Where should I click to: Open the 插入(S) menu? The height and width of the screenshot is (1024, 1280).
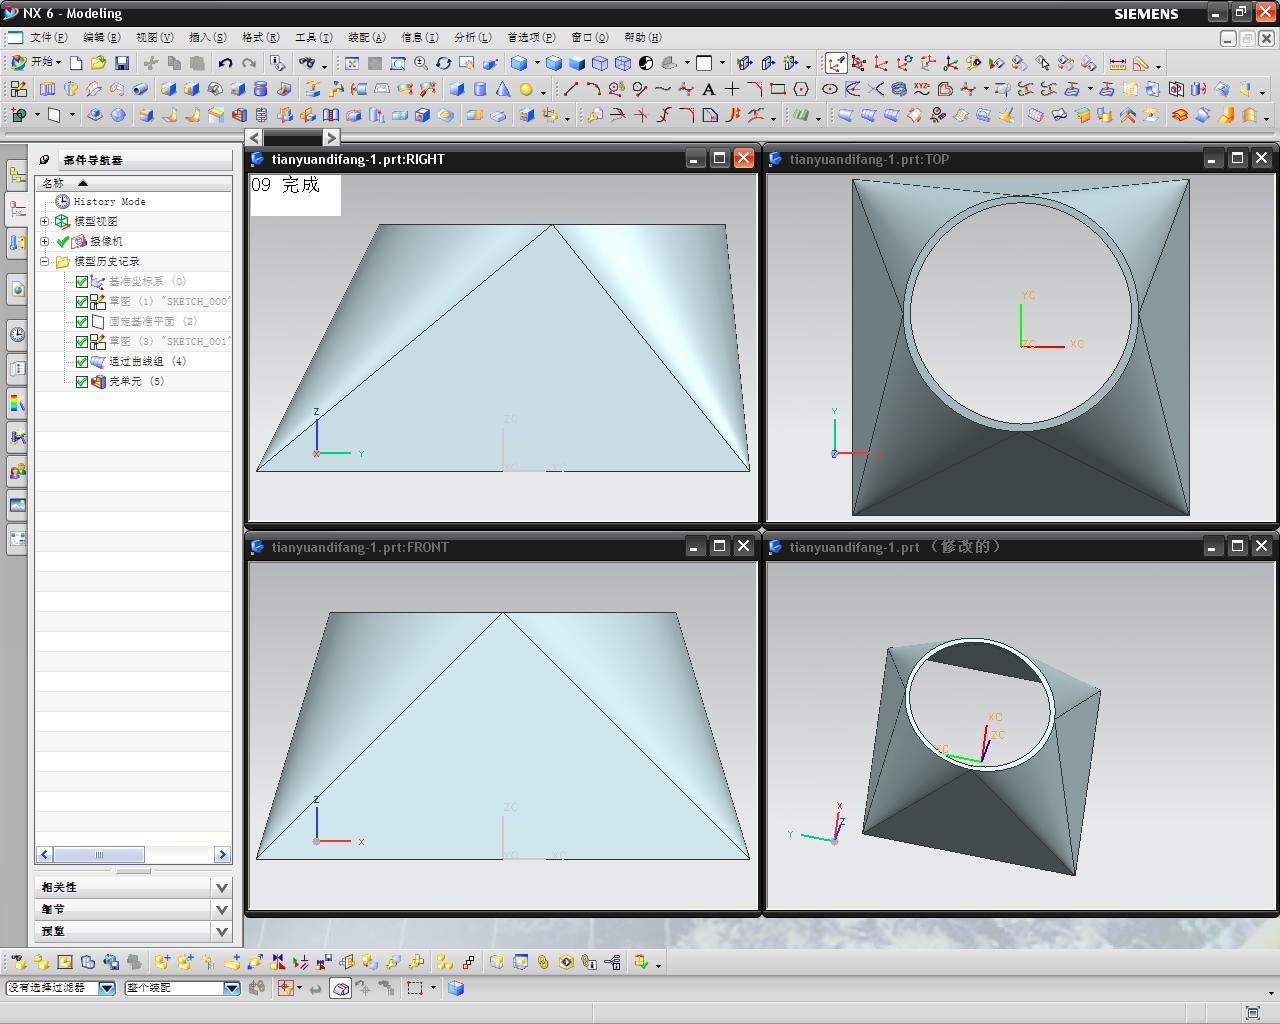click(207, 37)
